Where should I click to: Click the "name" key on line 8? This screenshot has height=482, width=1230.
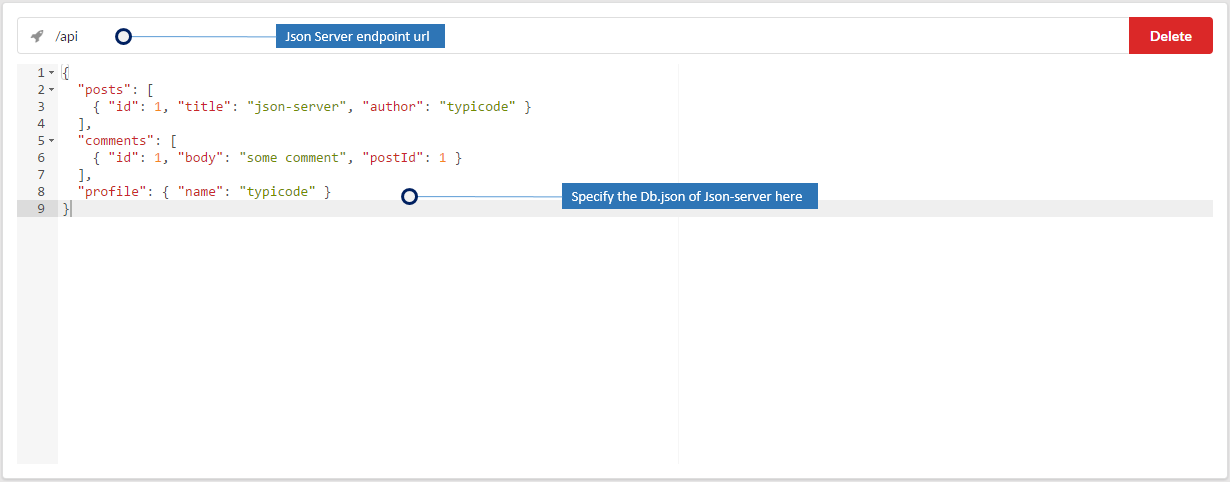pyautogui.click(x=200, y=191)
